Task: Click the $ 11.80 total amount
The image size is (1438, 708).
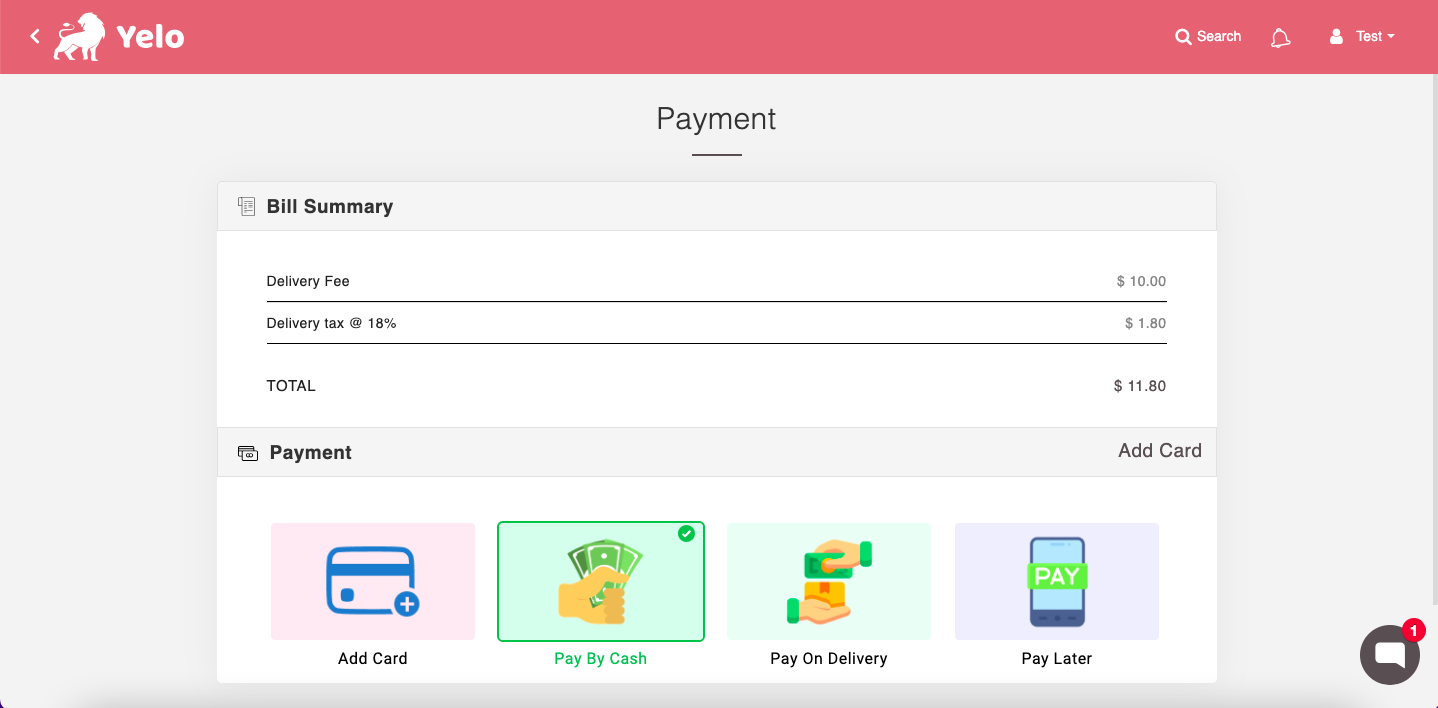Action: [x=1140, y=386]
